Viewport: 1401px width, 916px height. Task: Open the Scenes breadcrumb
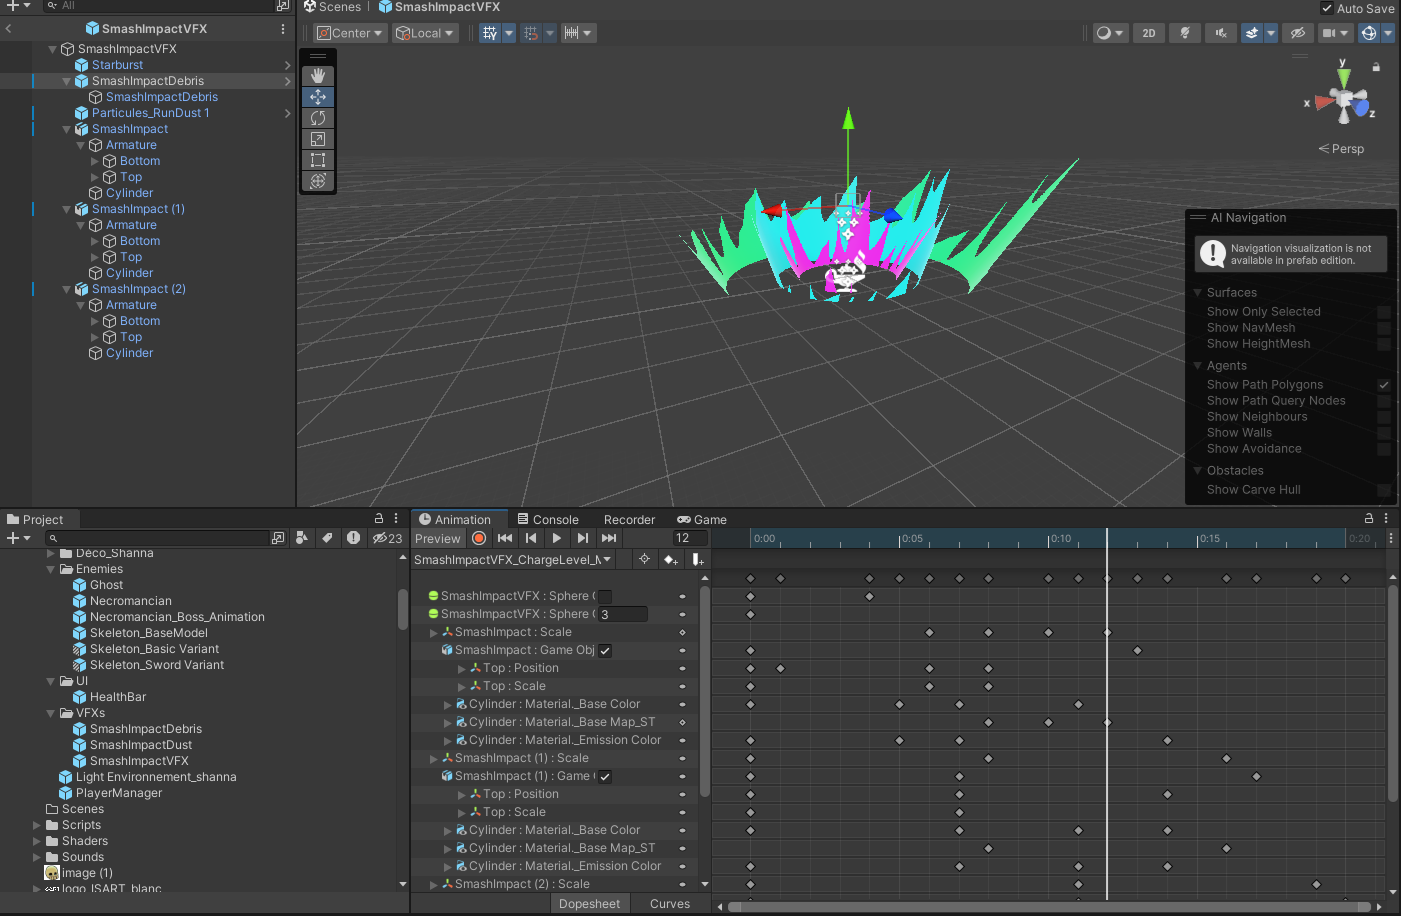point(332,7)
